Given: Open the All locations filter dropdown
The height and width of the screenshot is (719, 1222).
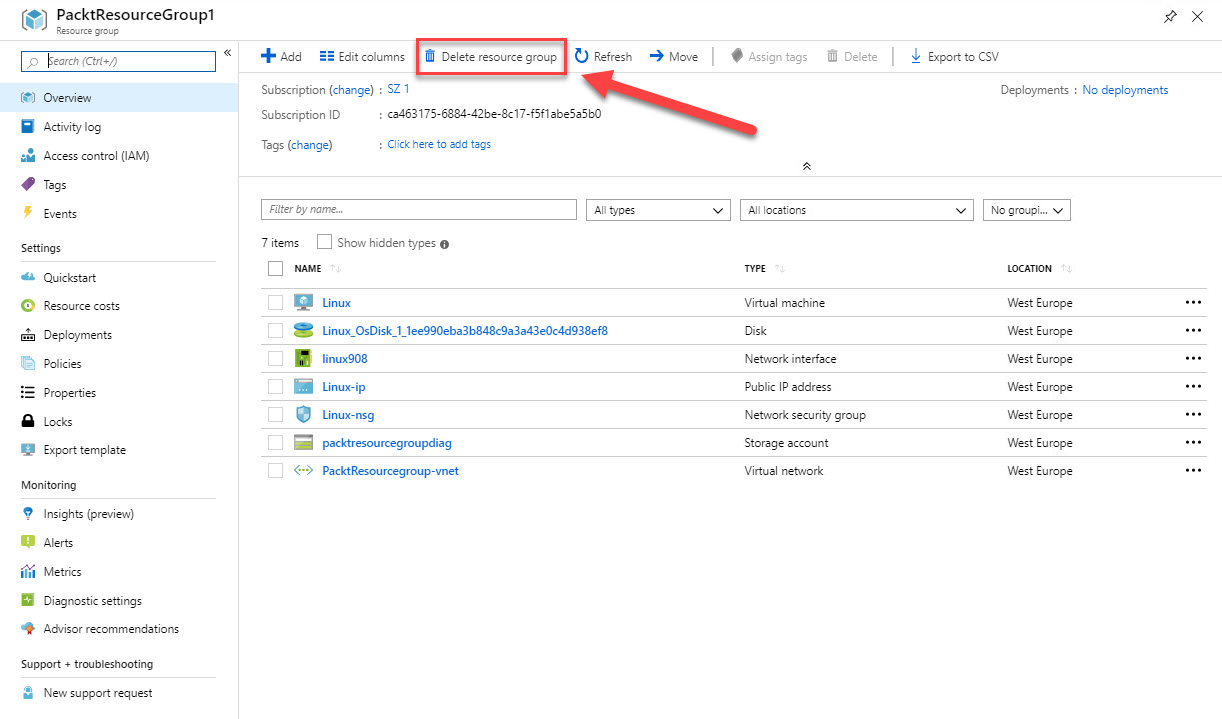Looking at the screenshot, I should (856, 210).
